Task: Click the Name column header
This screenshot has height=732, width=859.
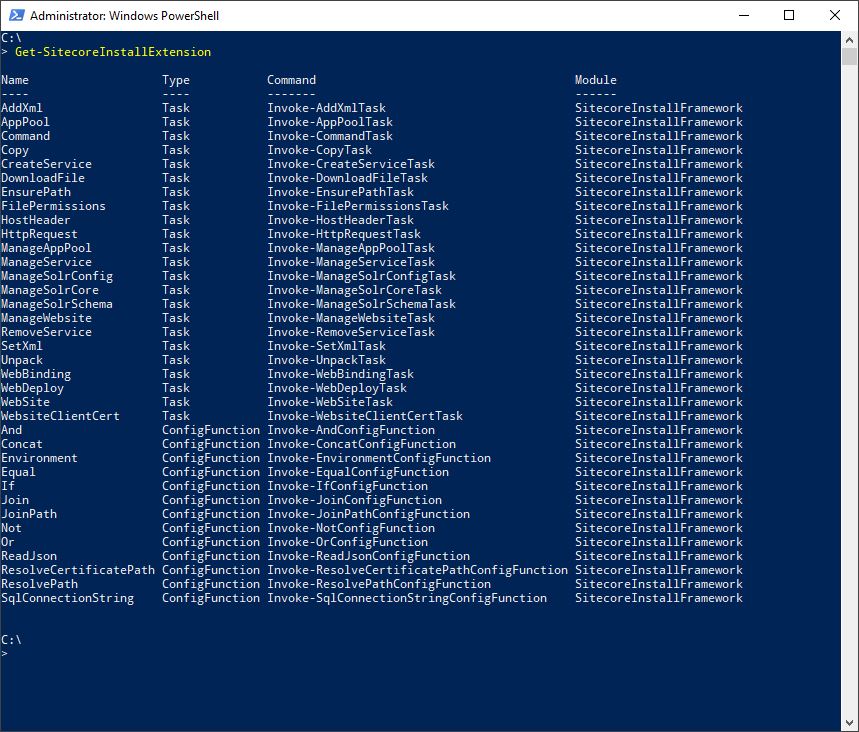Action: pyautogui.click(x=15, y=80)
